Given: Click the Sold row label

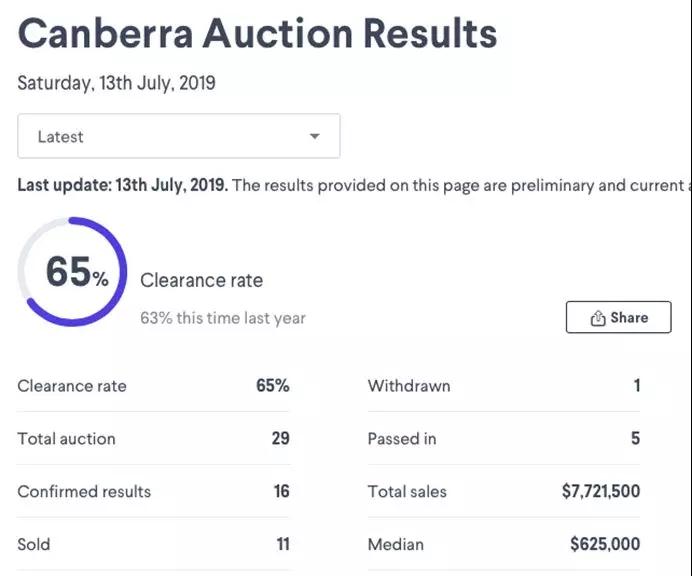Looking at the screenshot, I should (x=34, y=544).
